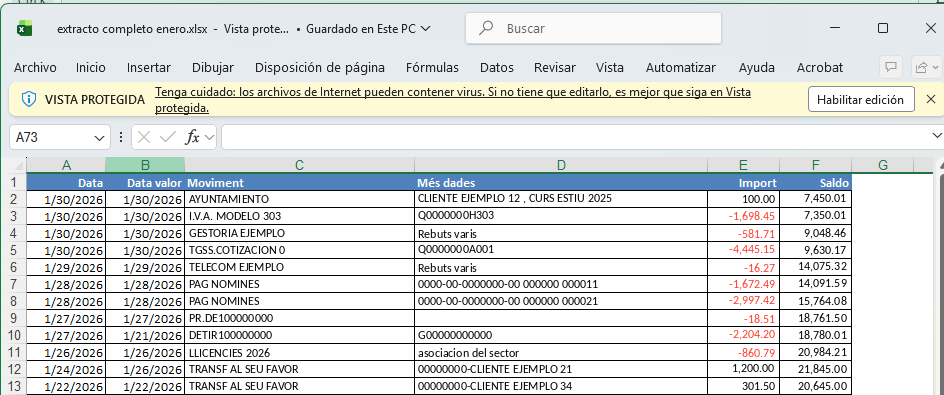The height and width of the screenshot is (395, 944).
Task: Click the protected view warning link text
Action: (453, 101)
